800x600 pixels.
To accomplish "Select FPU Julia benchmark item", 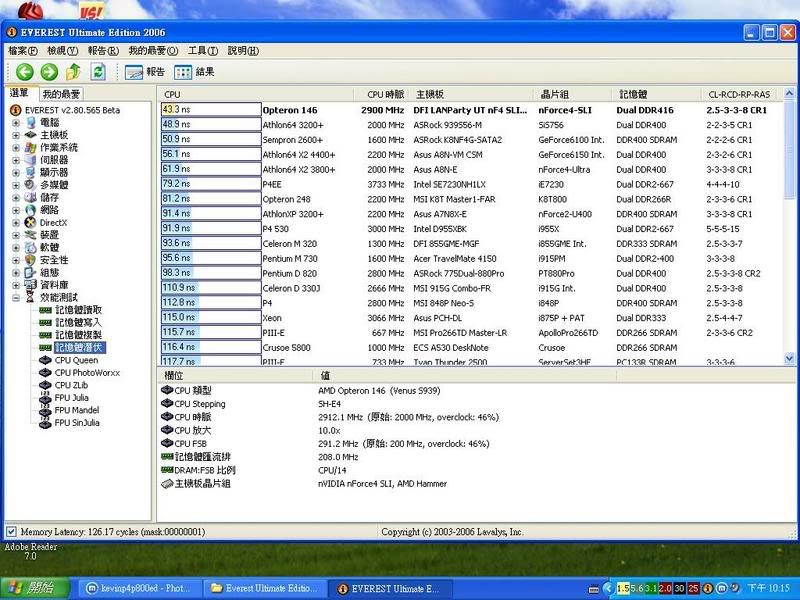I will tap(71, 397).
